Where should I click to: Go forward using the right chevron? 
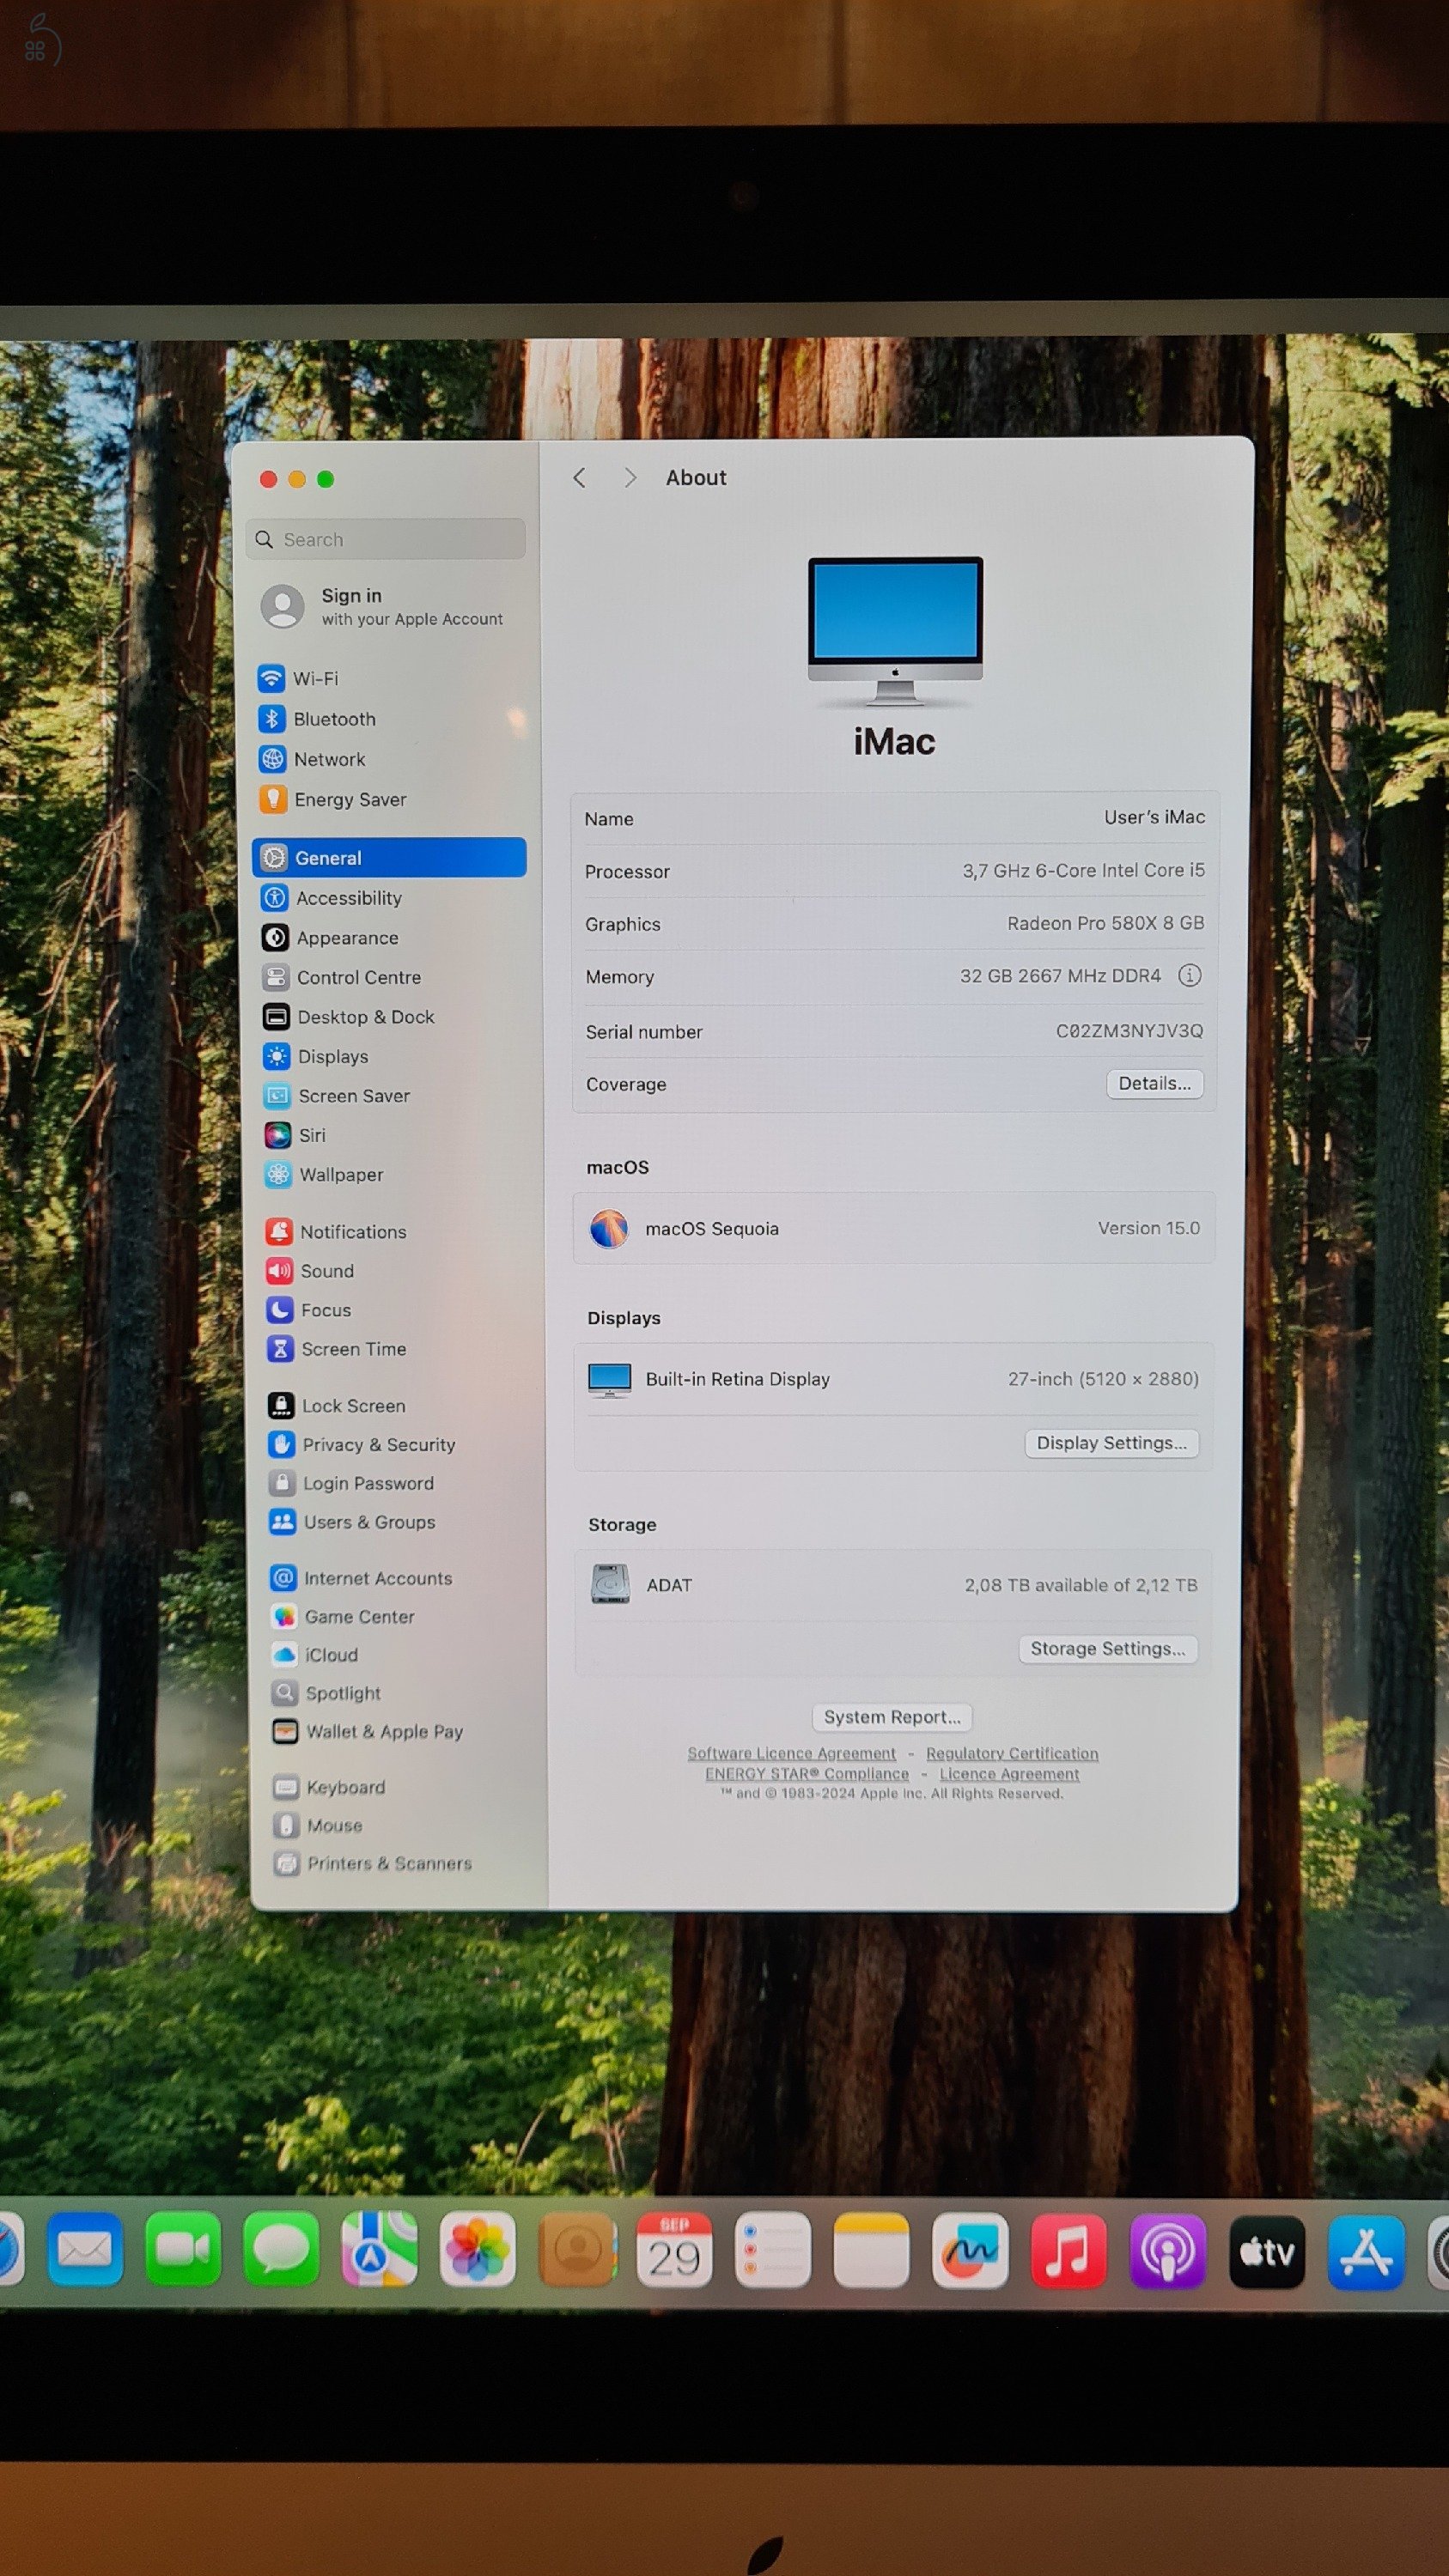pos(630,478)
